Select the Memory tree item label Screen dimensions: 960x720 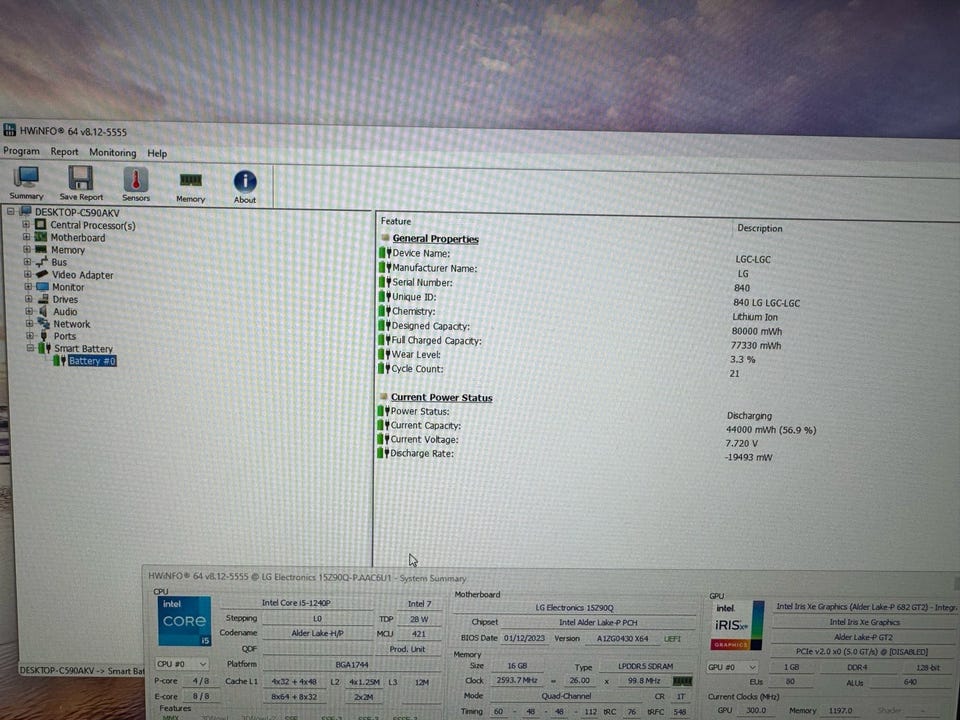pyautogui.click(x=67, y=250)
